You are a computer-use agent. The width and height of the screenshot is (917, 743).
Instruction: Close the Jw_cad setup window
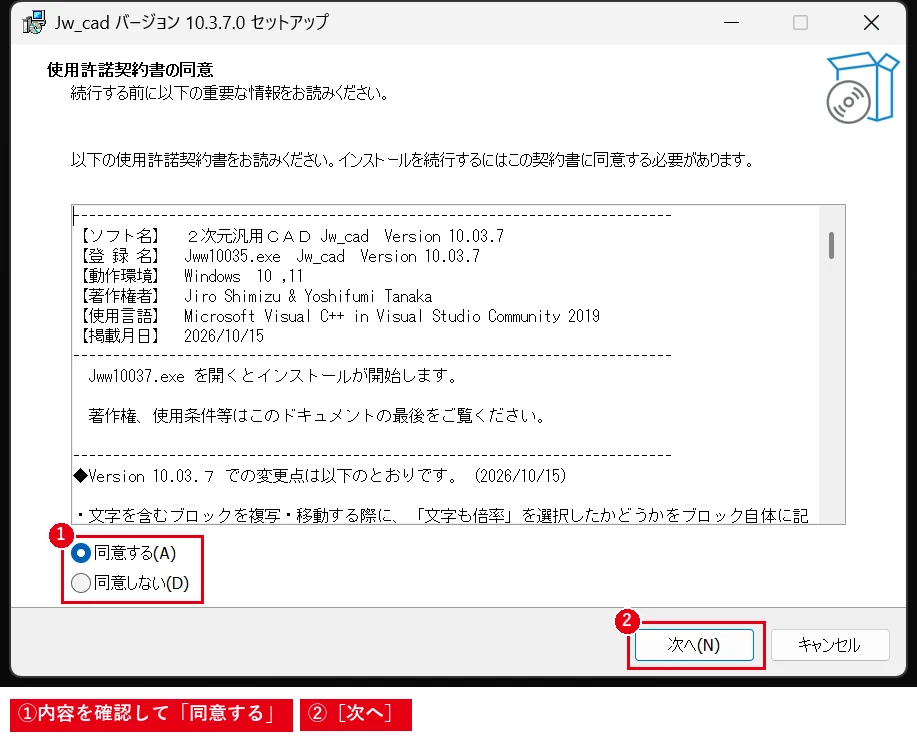tap(871, 23)
